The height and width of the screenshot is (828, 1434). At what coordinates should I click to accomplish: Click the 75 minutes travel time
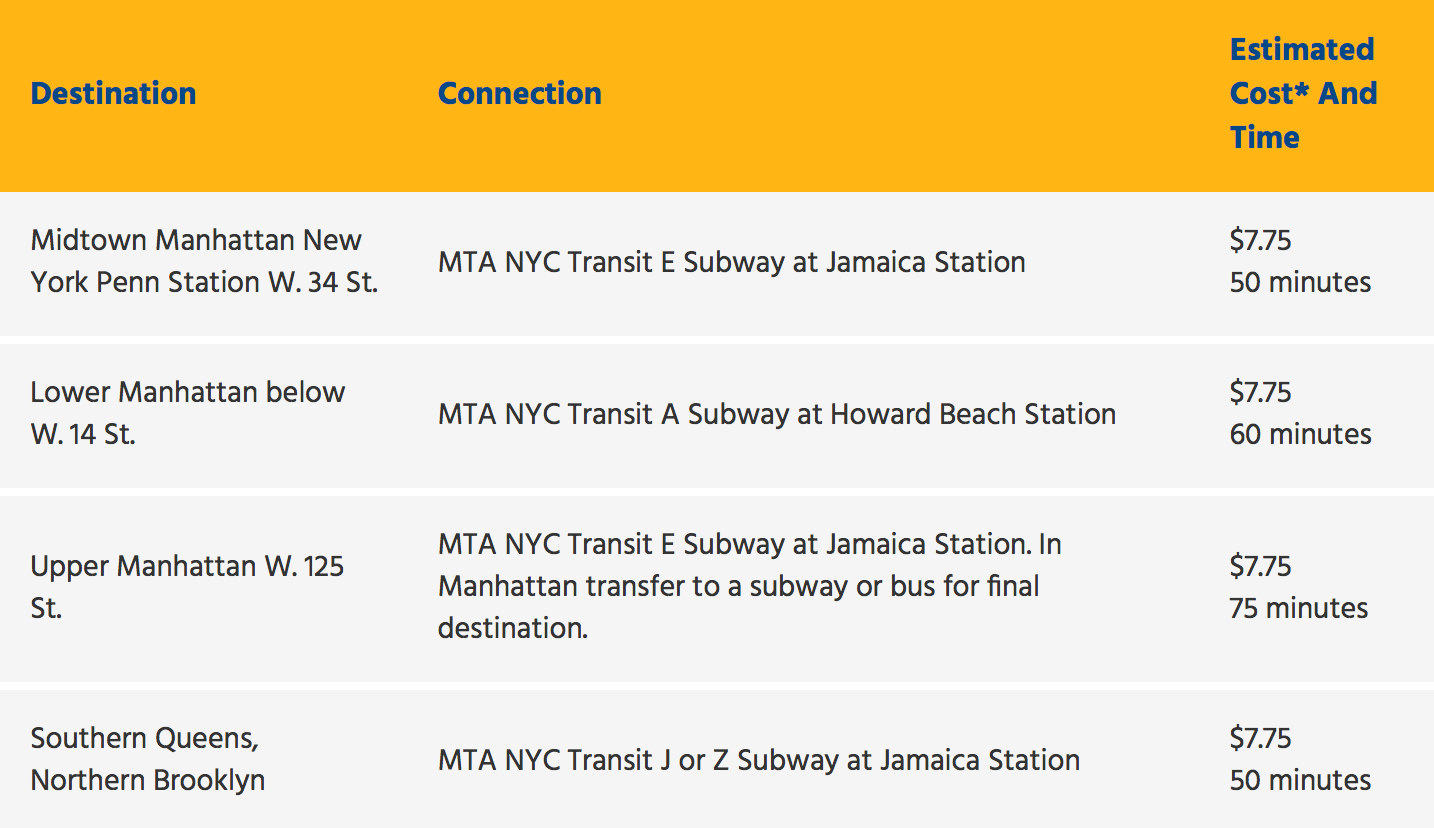[x=1298, y=608]
